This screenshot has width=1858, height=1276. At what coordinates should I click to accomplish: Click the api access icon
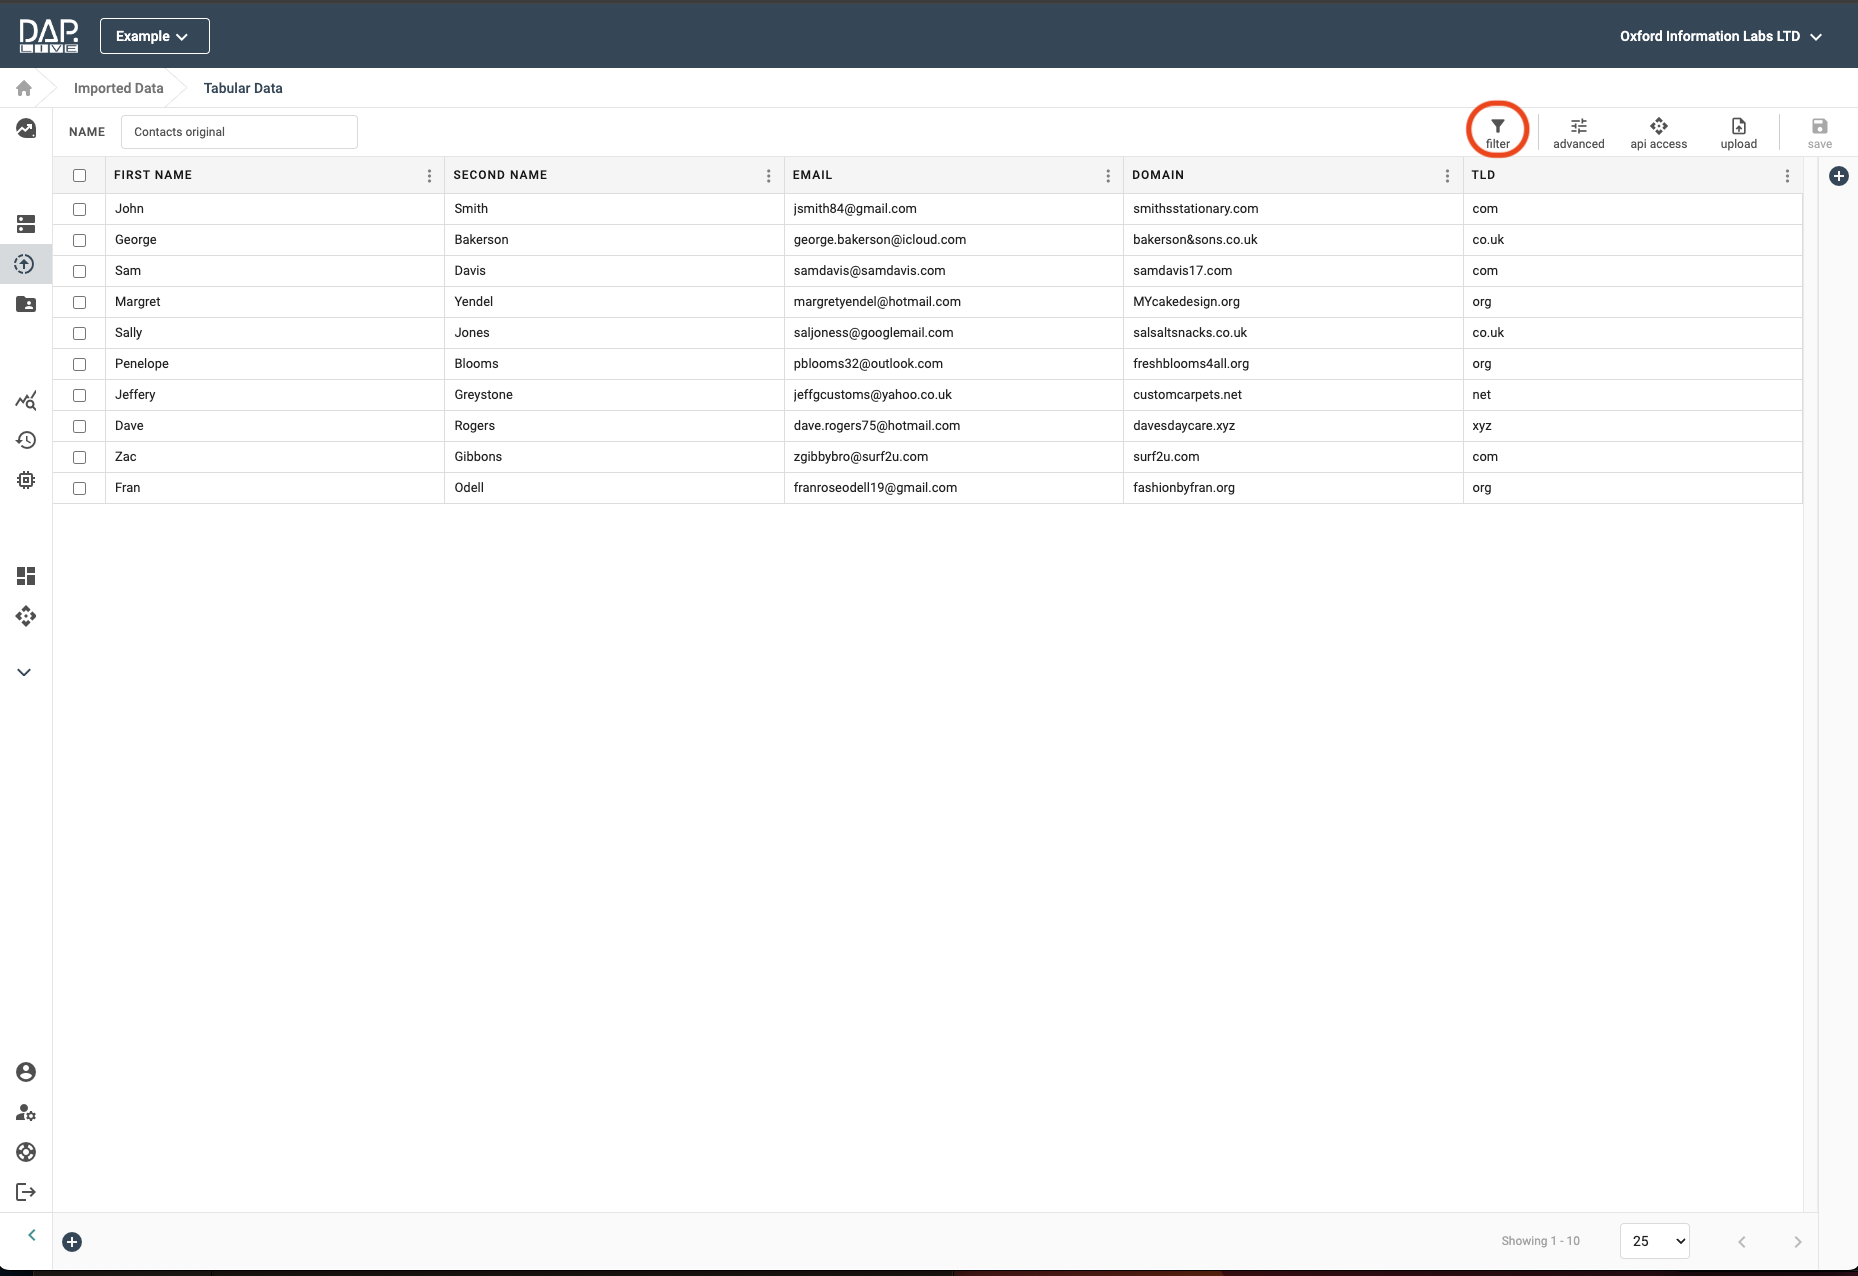1658,131
